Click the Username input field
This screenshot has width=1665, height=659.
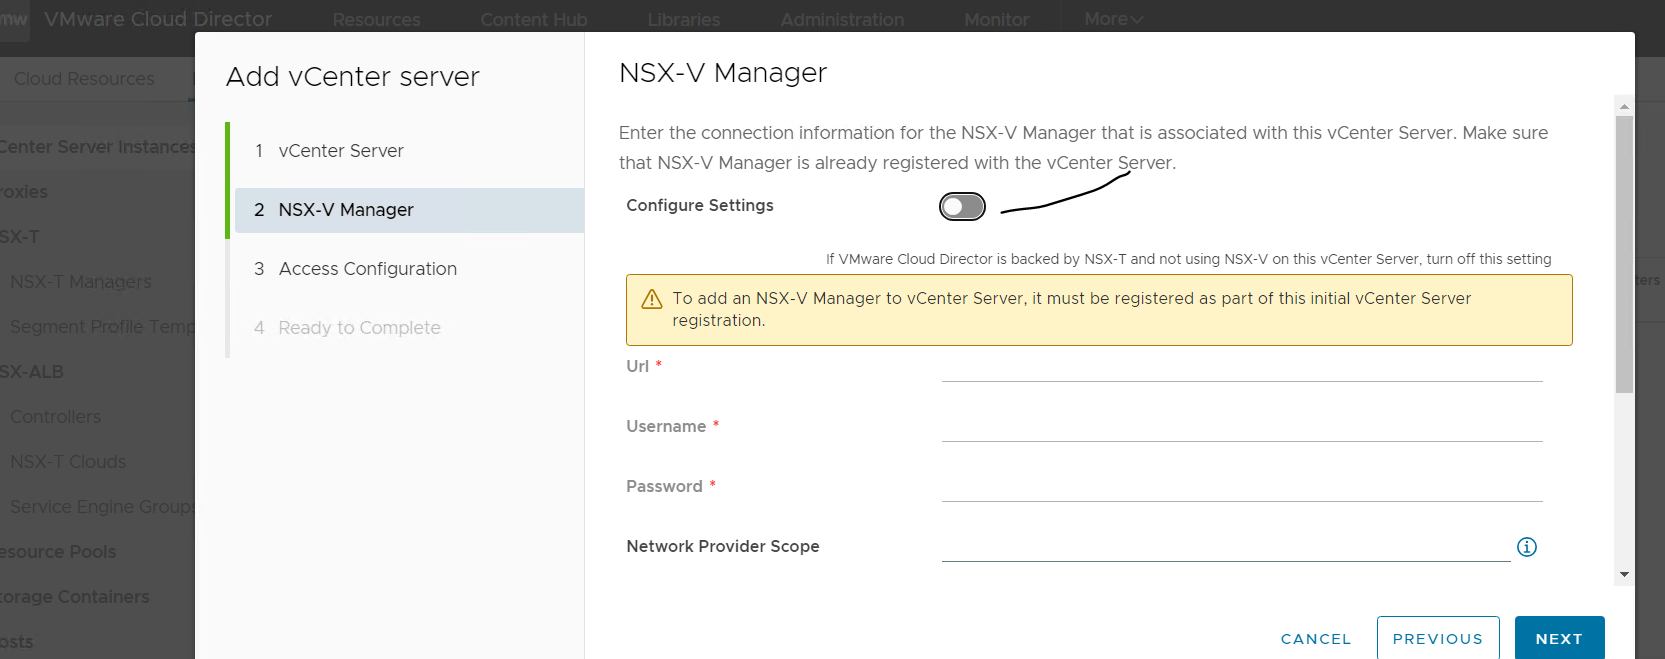(x=1242, y=427)
